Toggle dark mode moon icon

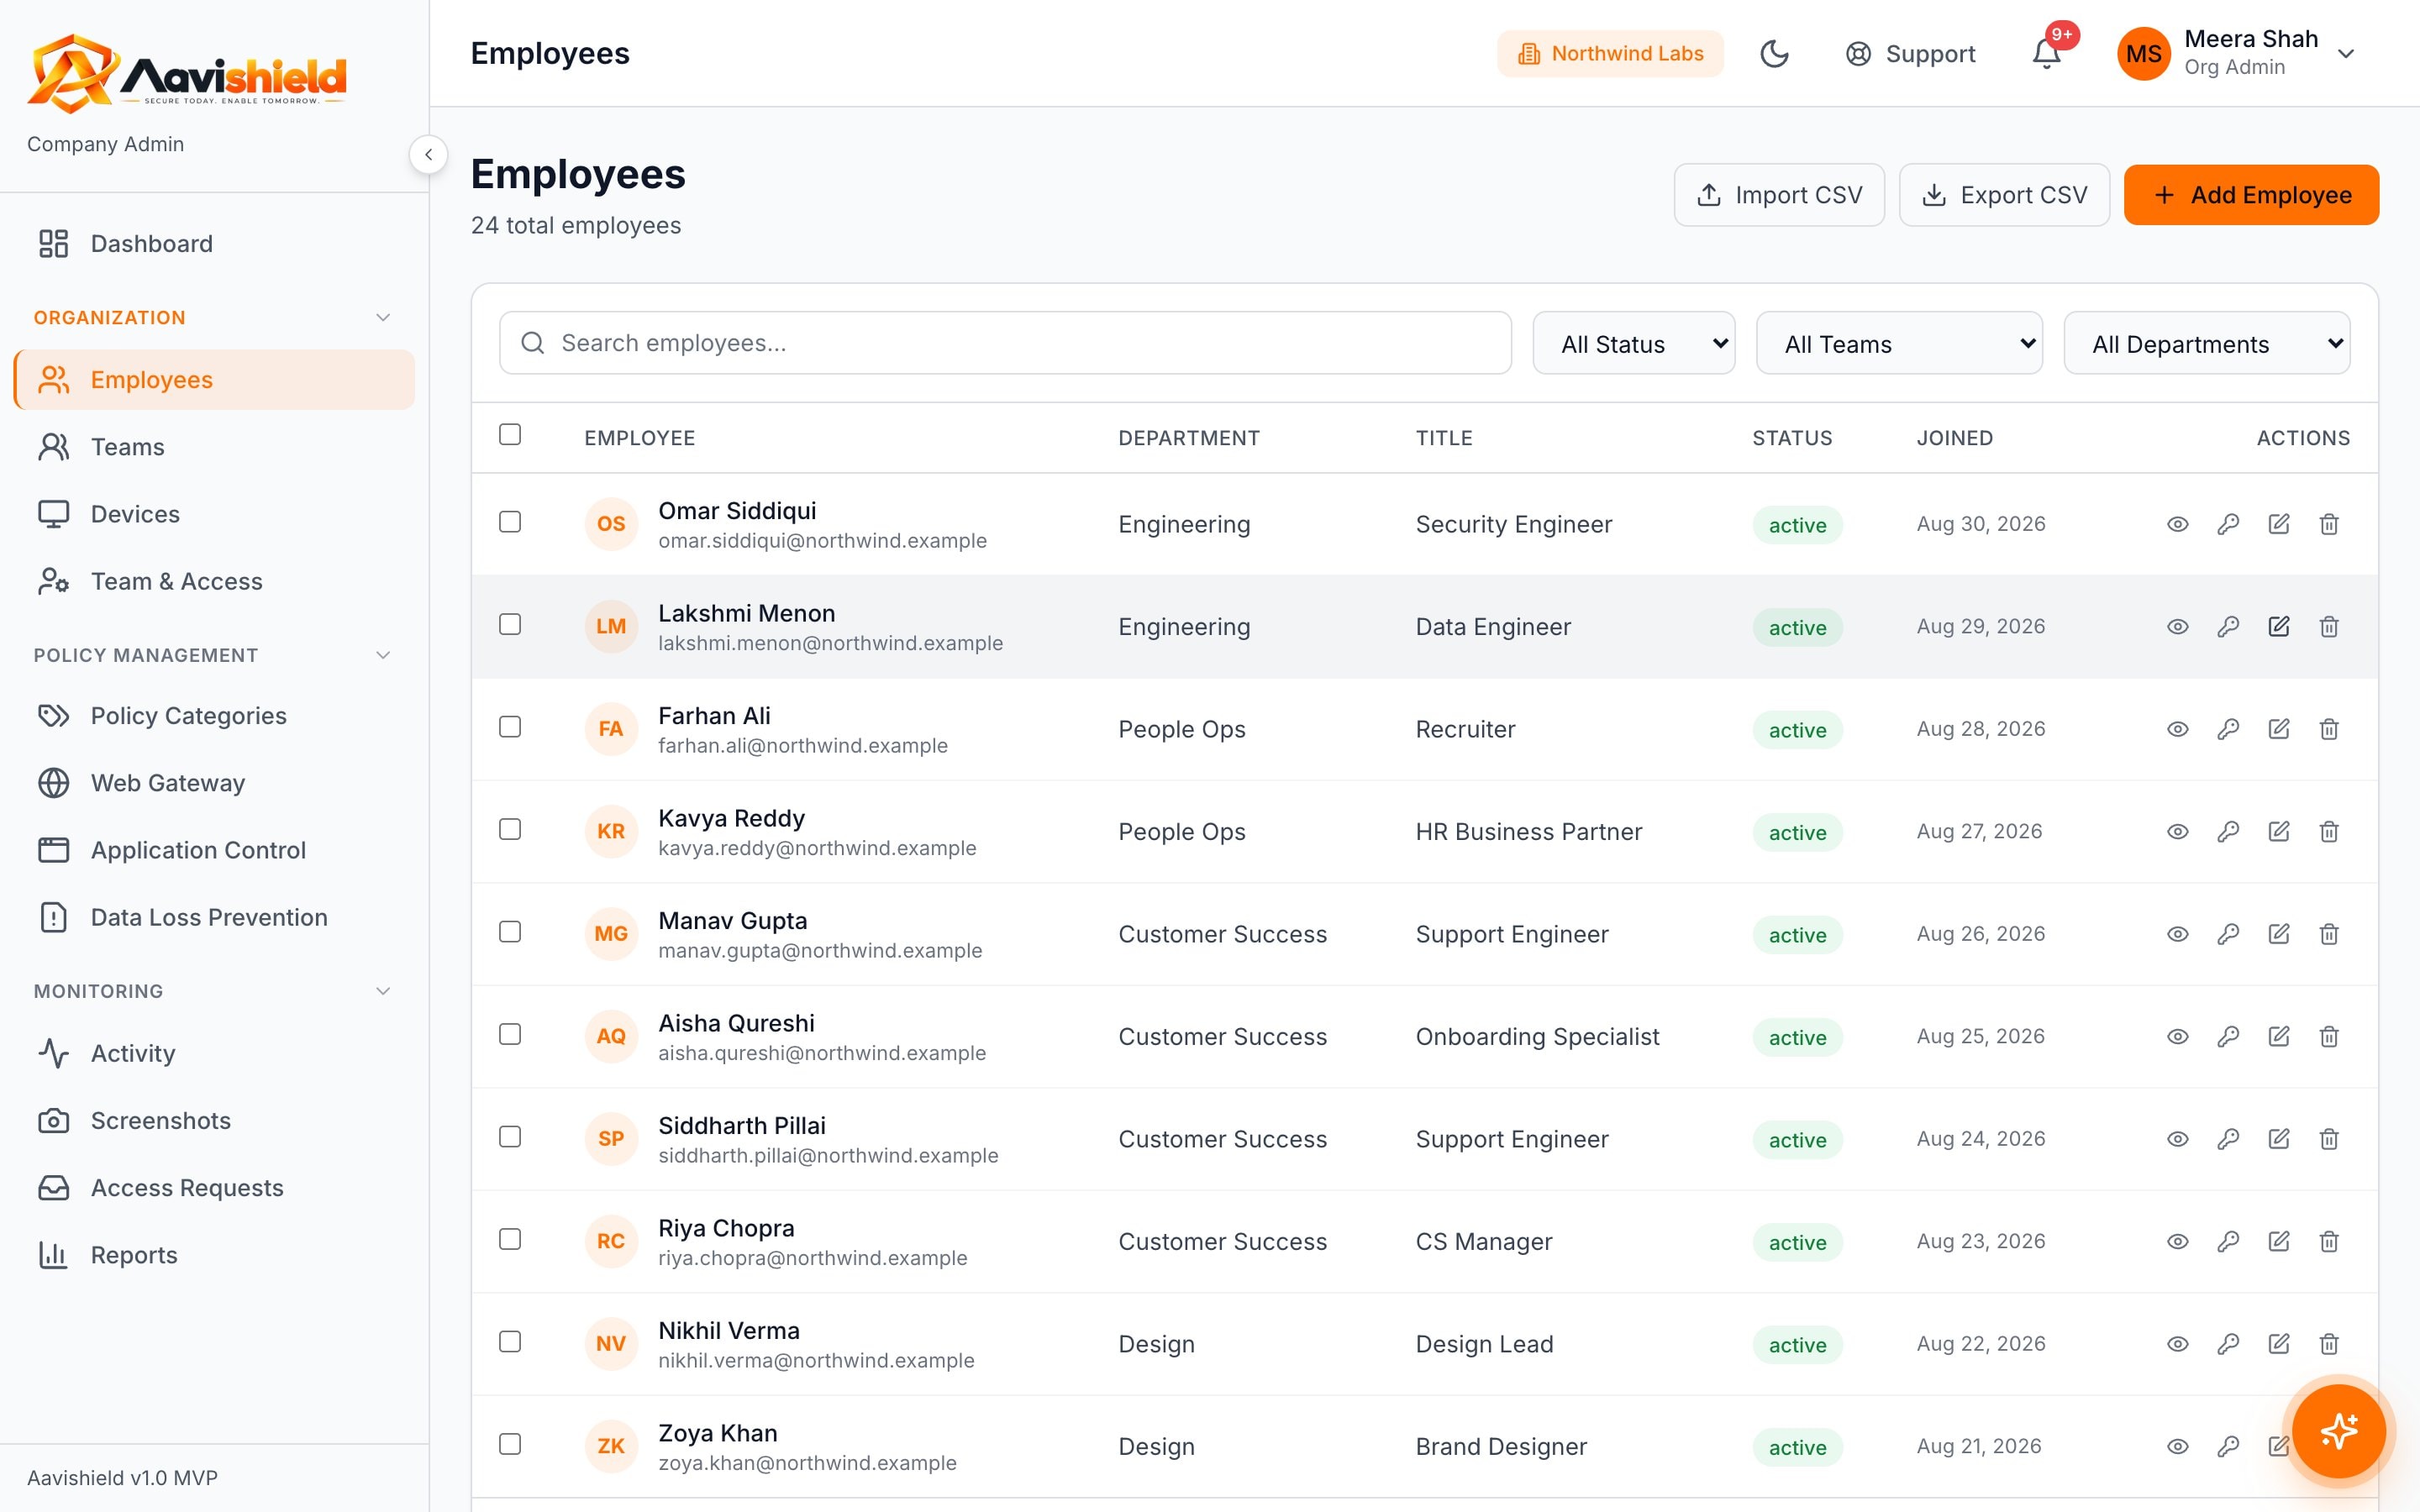1774,54
